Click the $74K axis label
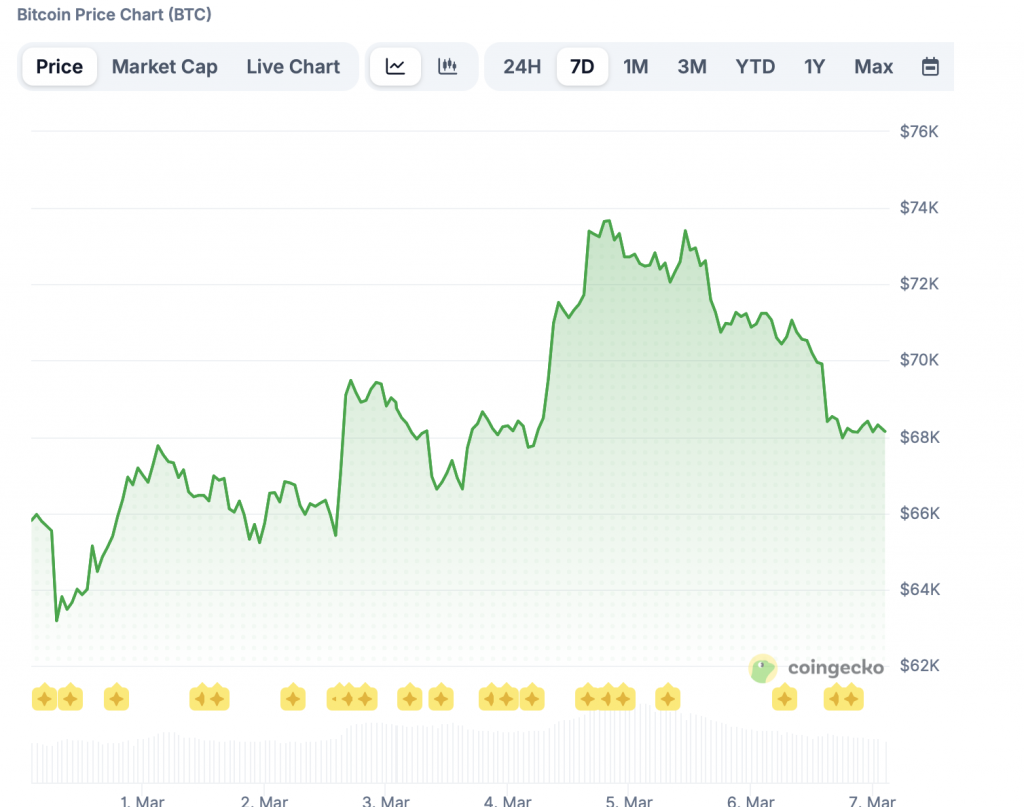The height and width of the screenshot is (807, 1024). tap(917, 207)
